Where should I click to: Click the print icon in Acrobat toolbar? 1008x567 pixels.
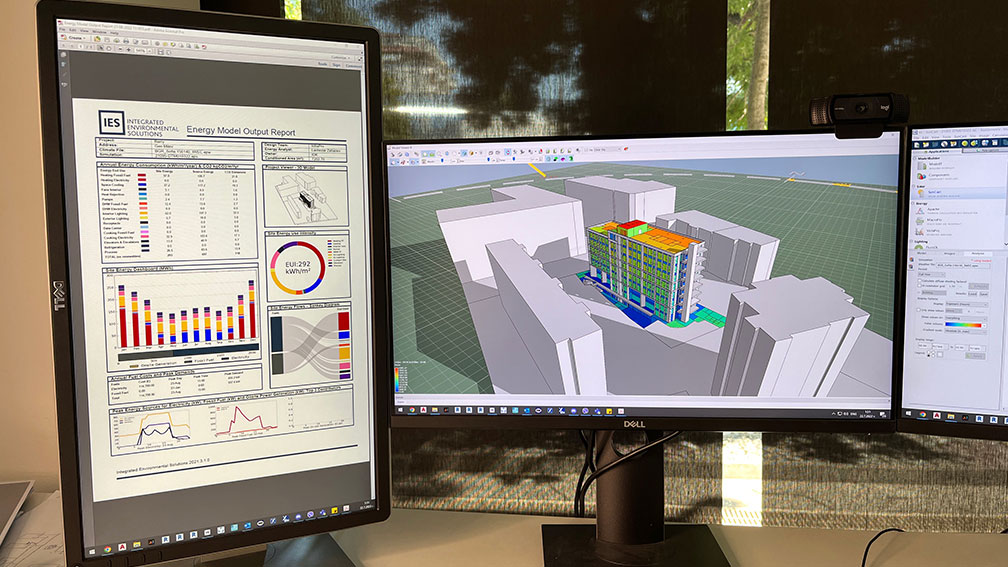[126, 41]
